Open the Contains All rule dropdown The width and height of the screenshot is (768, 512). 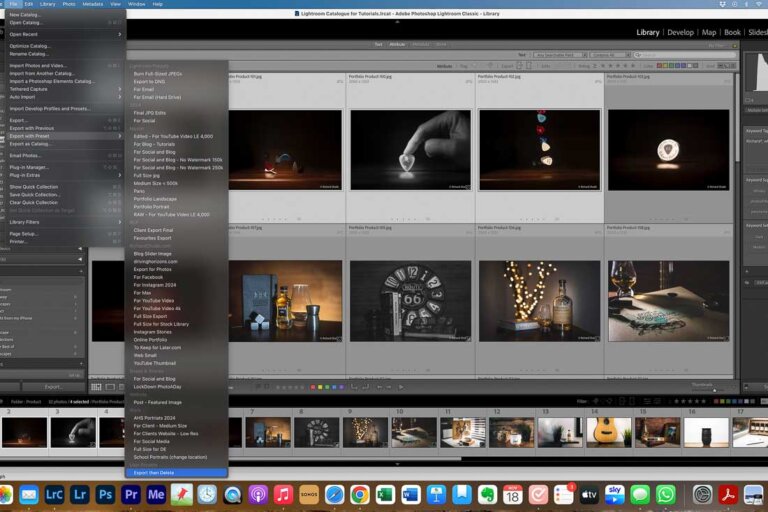pos(610,55)
